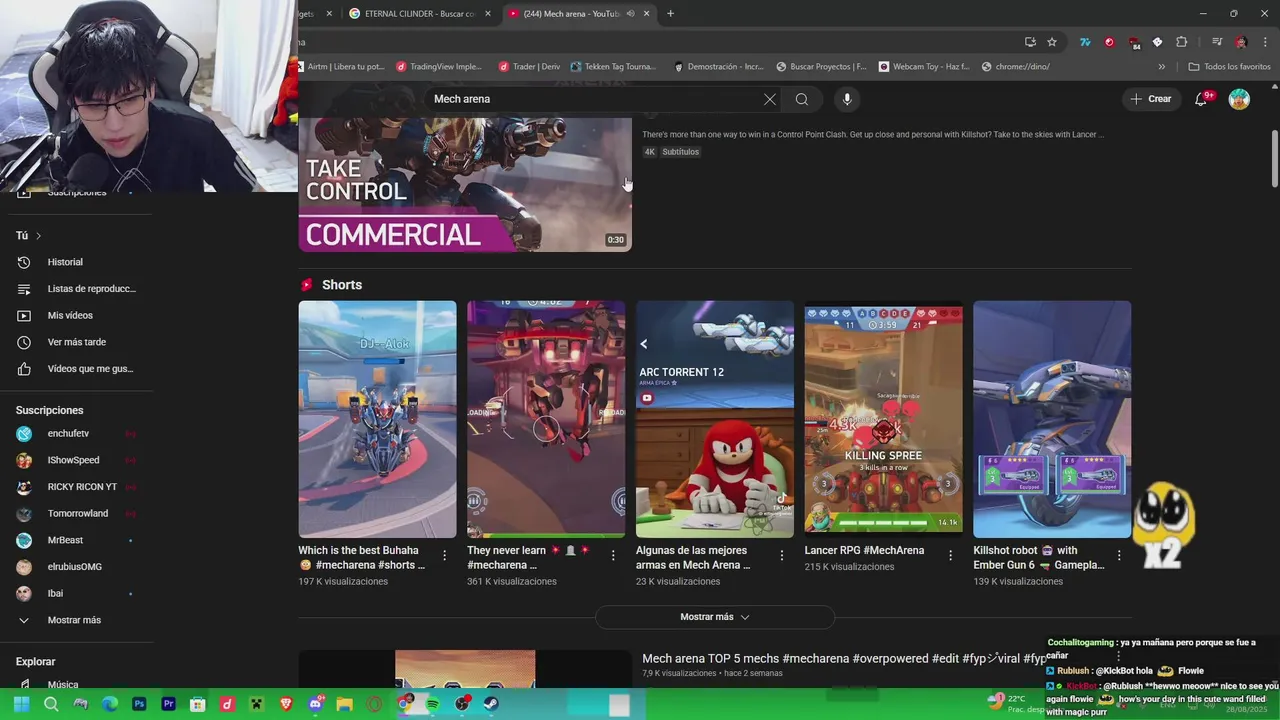Launch Premiere Pro from taskbar

point(168,704)
